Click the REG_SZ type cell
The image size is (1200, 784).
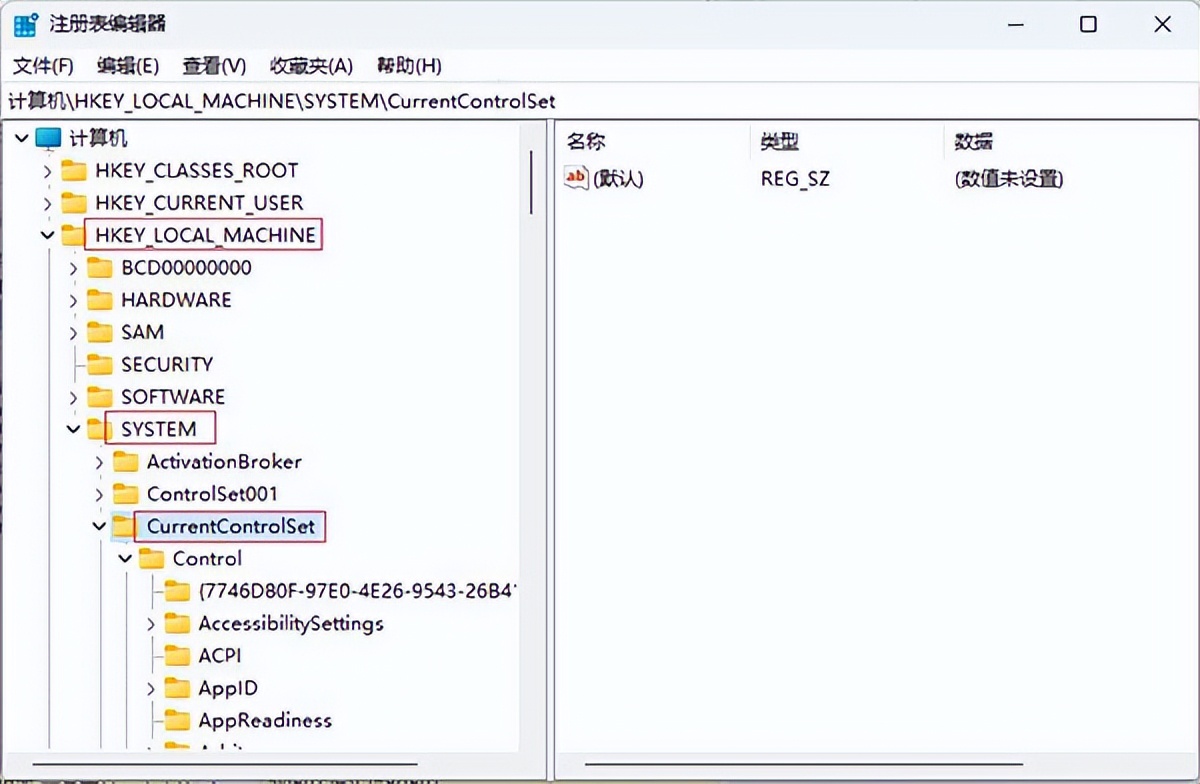795,179
